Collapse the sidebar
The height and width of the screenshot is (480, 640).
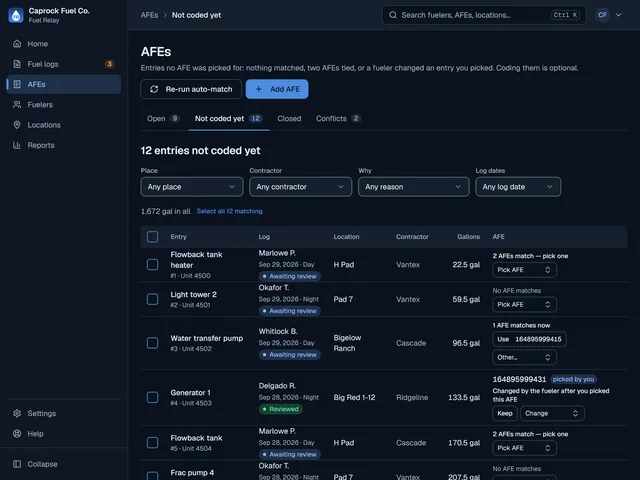(x=63, y=464)
